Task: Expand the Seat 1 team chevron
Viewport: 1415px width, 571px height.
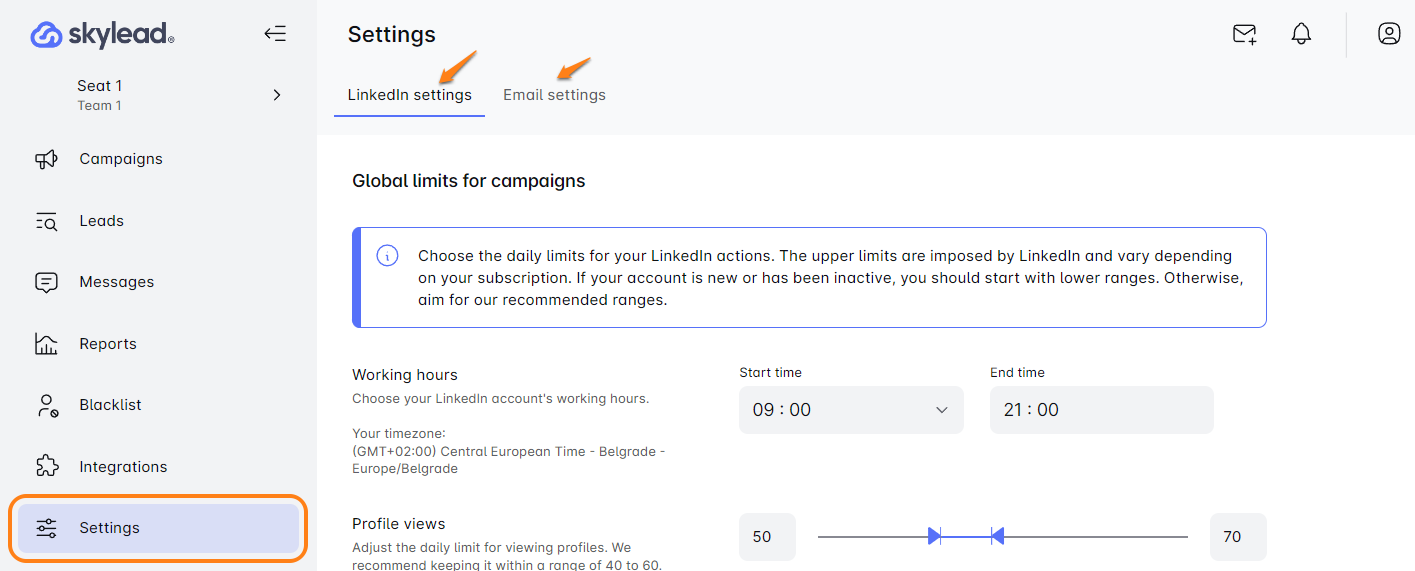Action: pos(277,95)
